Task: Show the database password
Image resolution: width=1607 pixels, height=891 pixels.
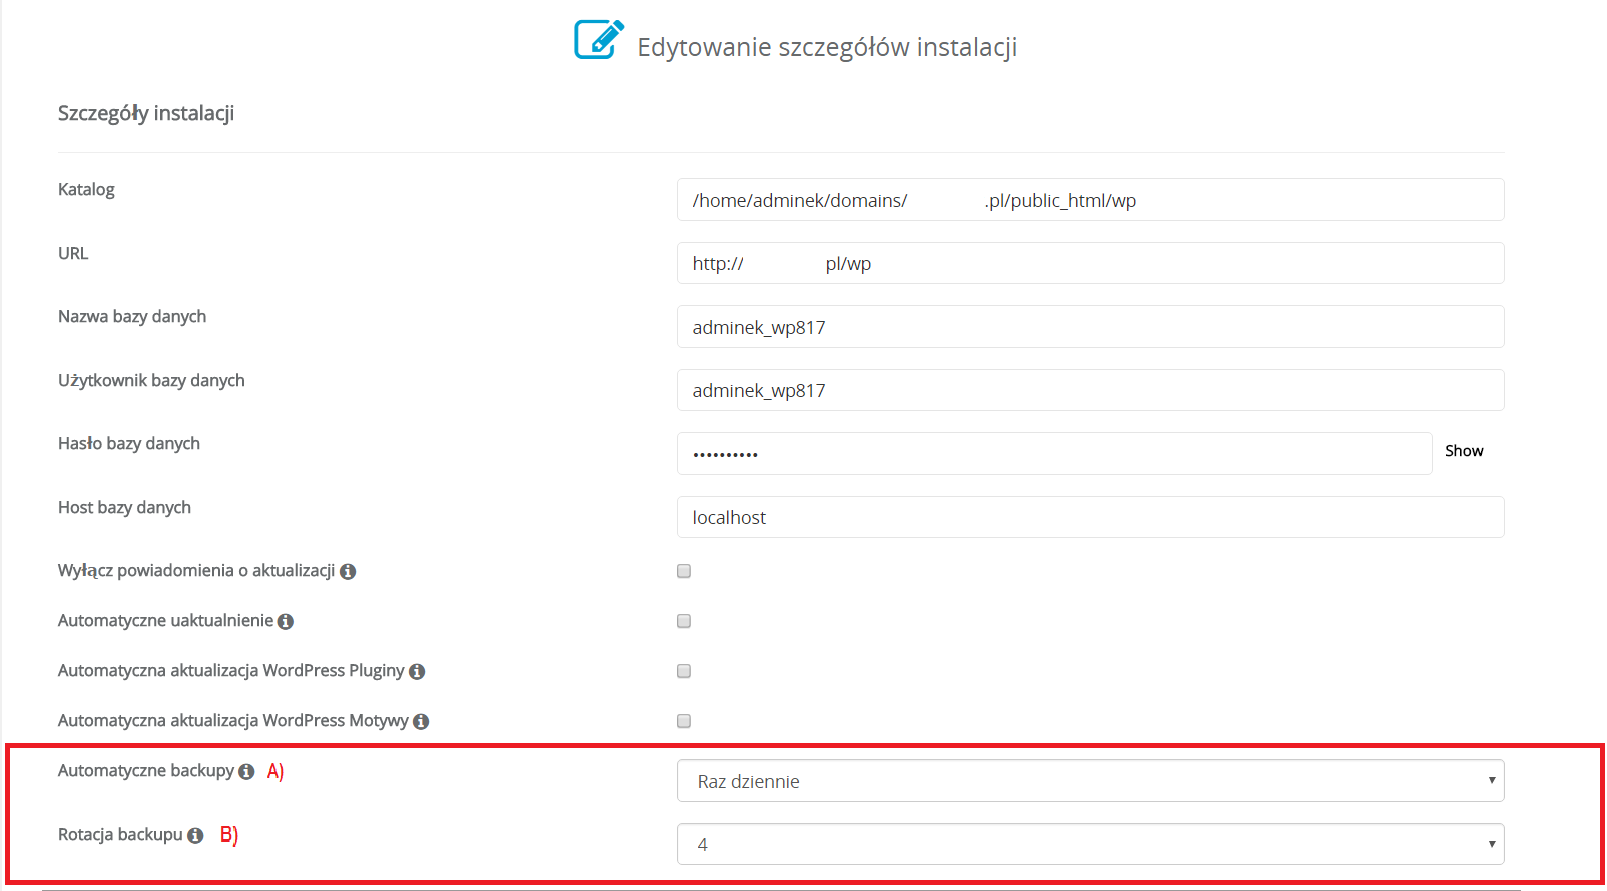Action: [x=1463, y=451]
